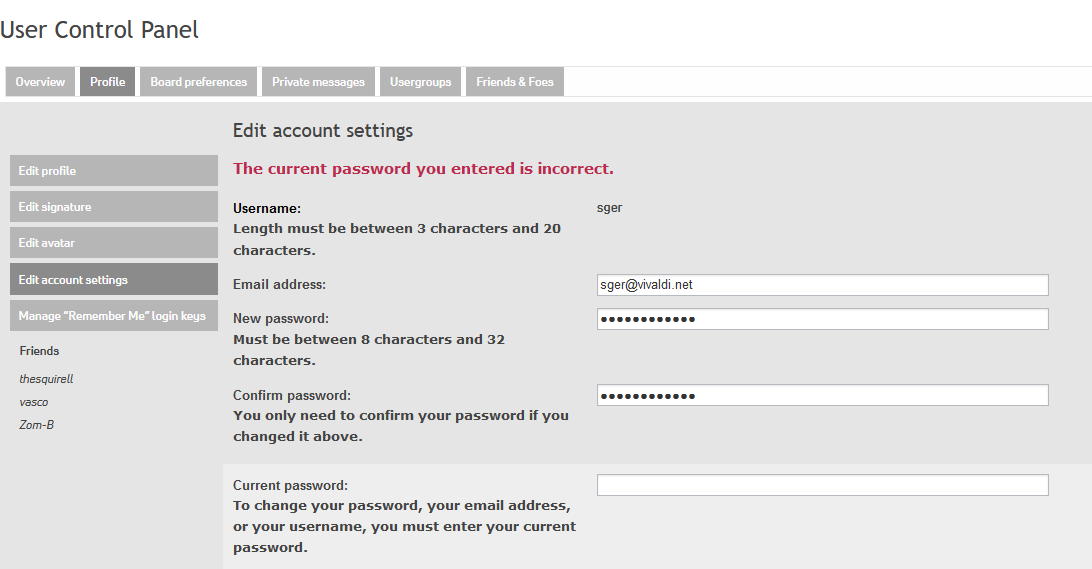Click the Confirm password field

click(822, 395)
